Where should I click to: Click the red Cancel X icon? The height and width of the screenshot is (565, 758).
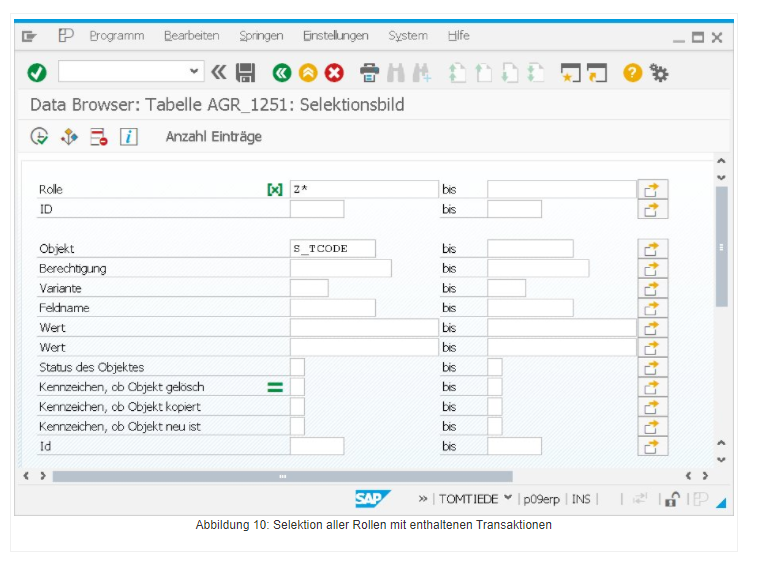334,72
